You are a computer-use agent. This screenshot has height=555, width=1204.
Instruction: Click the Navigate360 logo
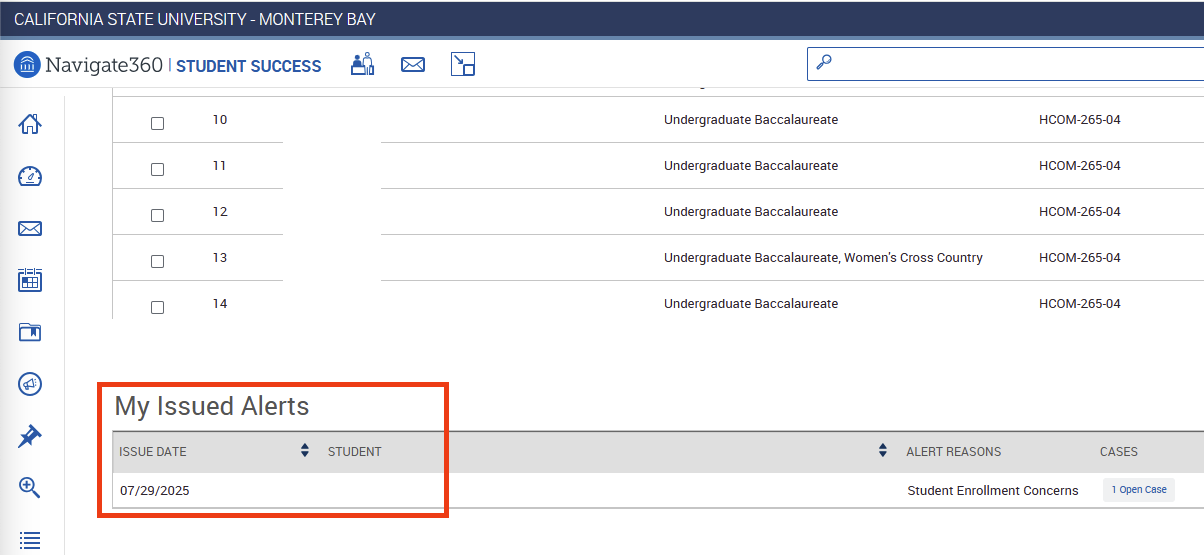[89, 65]
